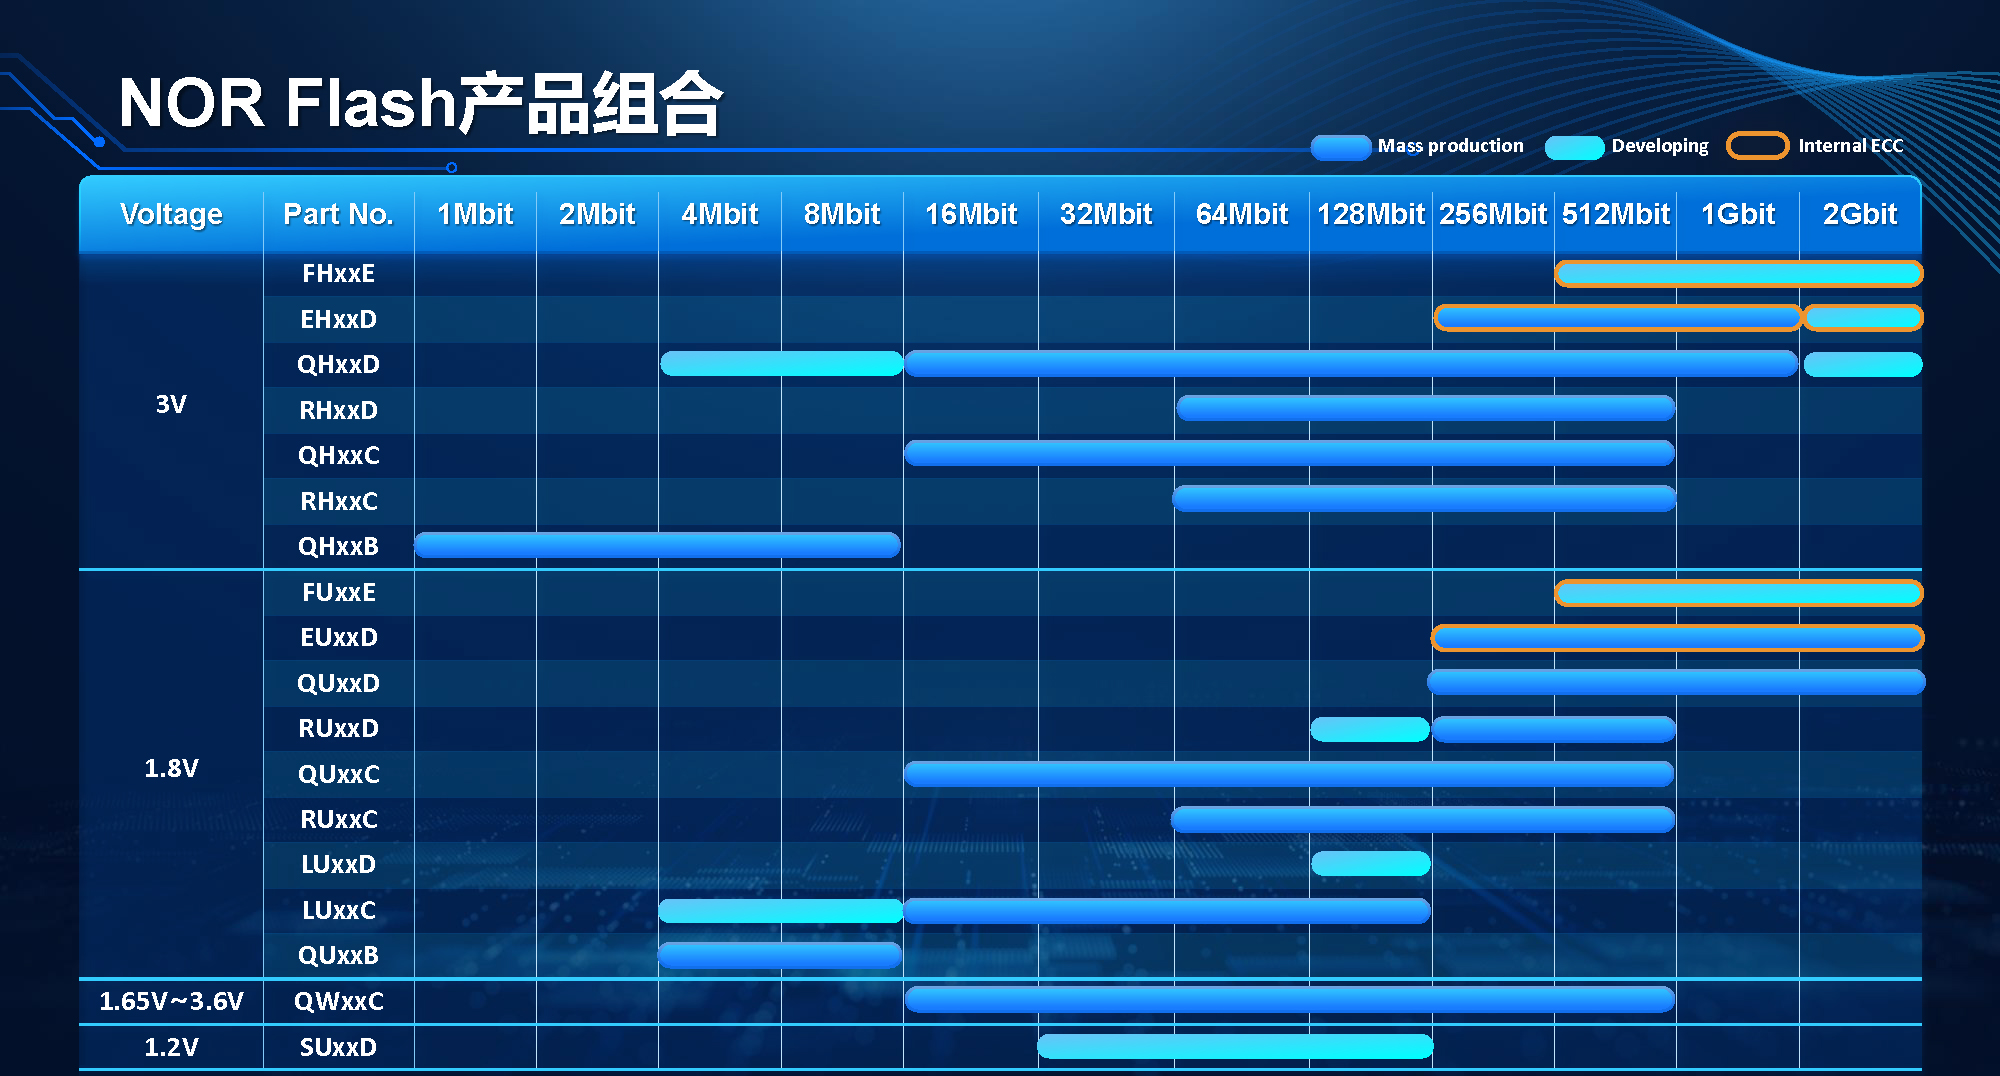Select the 3V voltage label
This screenshot has width=2000, height=1076.
coord(171,404)
